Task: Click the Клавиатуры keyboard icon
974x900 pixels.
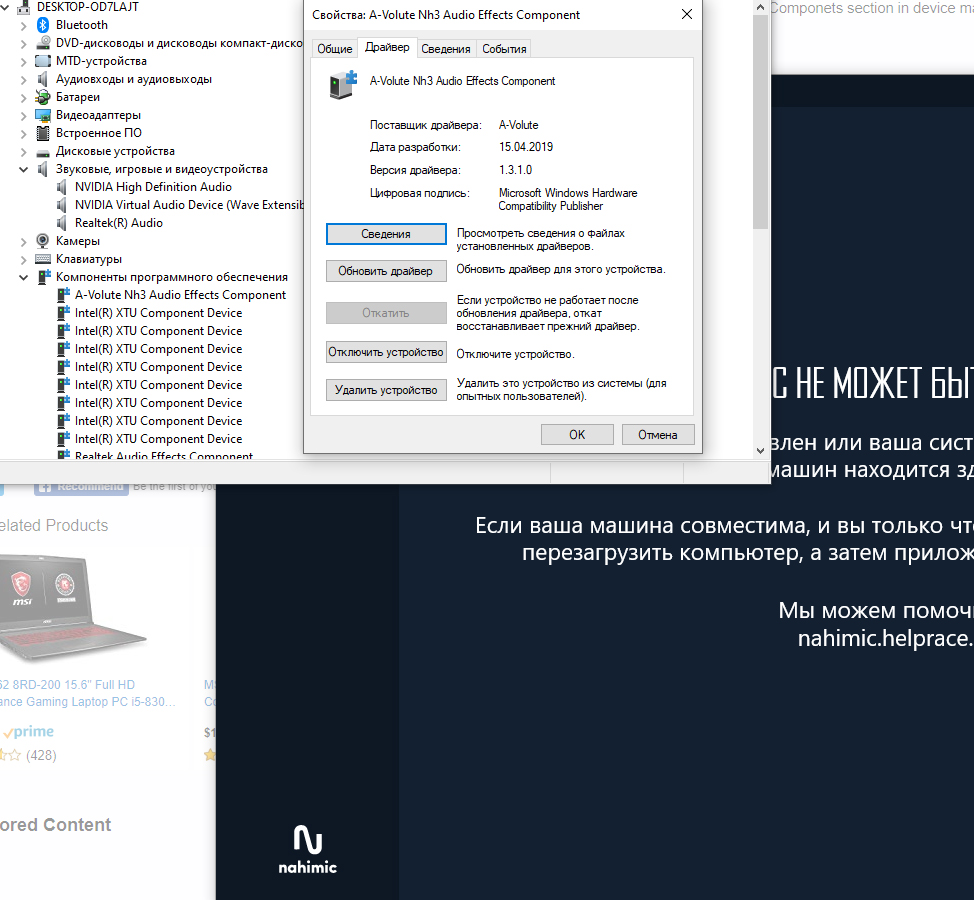Action: click(x=43, y=259)
